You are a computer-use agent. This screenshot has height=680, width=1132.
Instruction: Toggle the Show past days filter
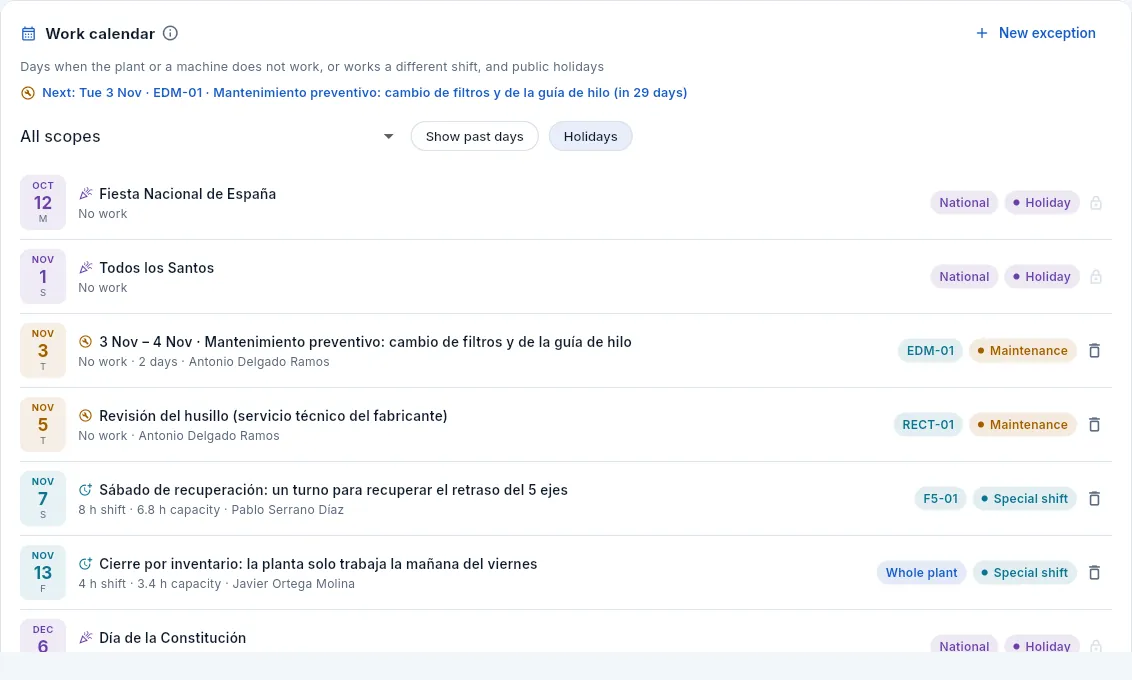[474, 136]
